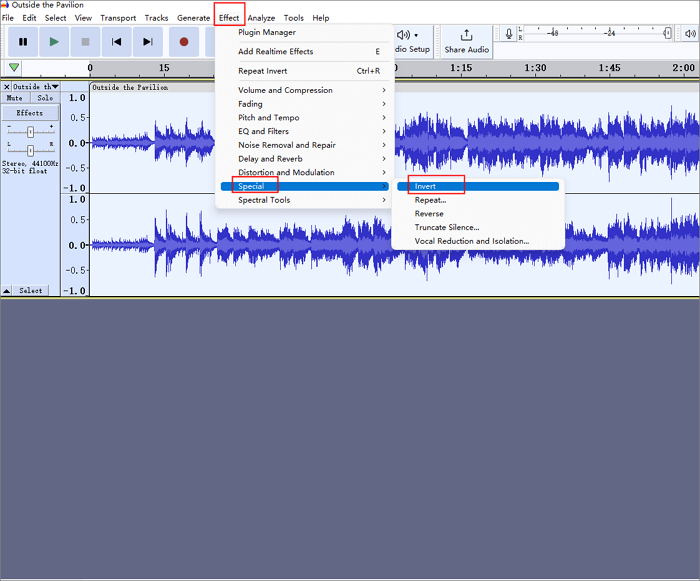Click the Share Audio label
The width and height of the screenshot is (700, 581).
(467, 50)
